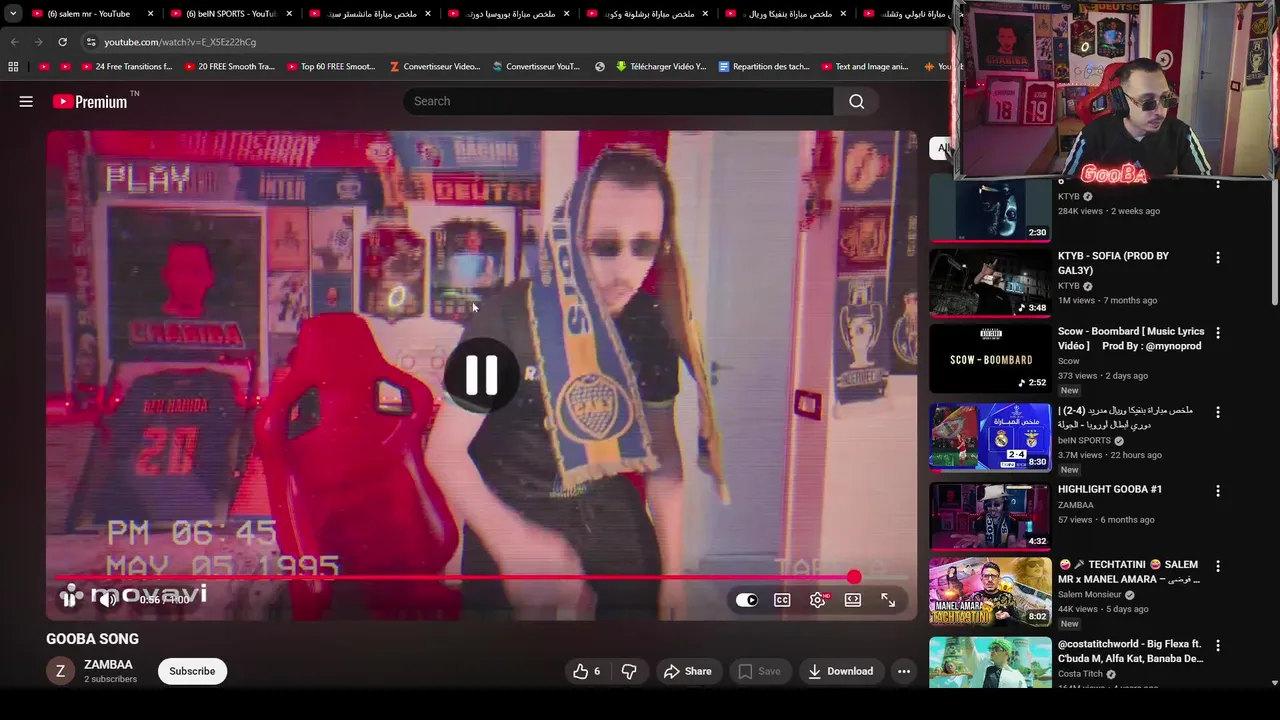Open options for KTYB - SOFIA video
The height and width of the screenshot is (720, 1280).
1217,257
